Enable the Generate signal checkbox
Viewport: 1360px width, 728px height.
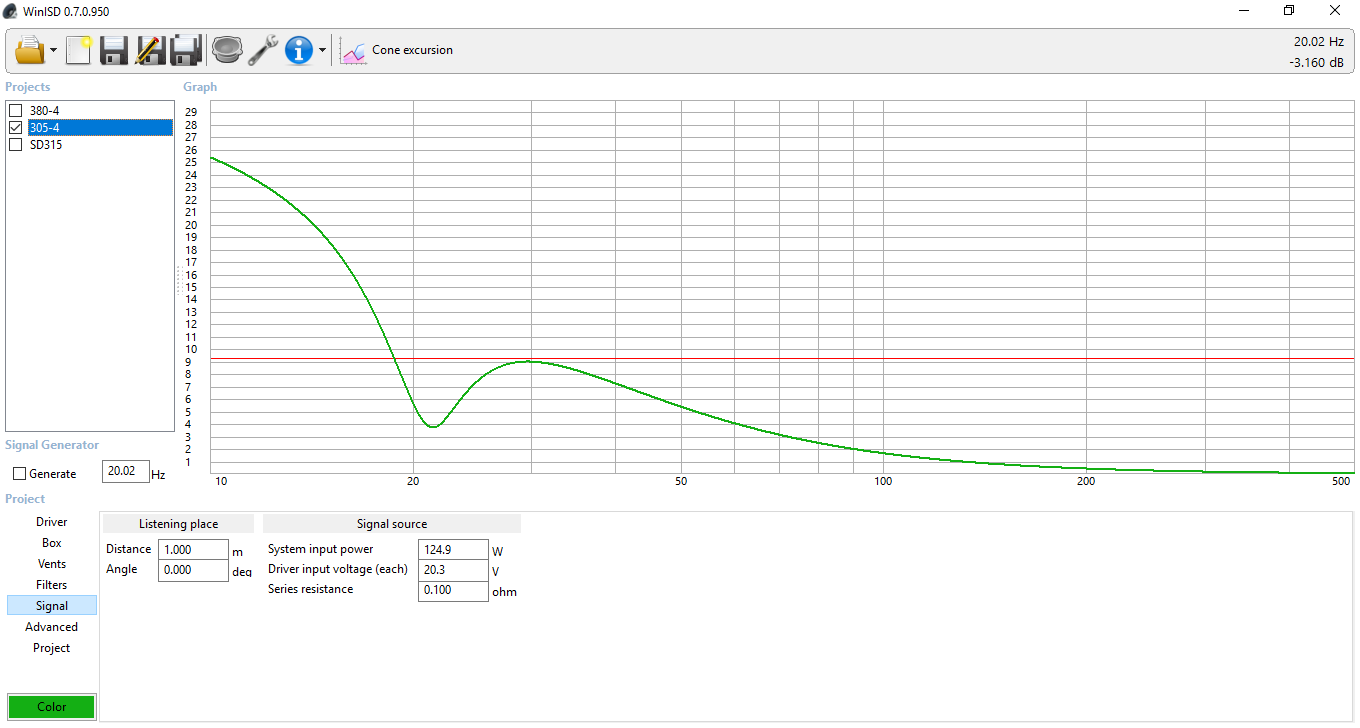tap(20, 474)
